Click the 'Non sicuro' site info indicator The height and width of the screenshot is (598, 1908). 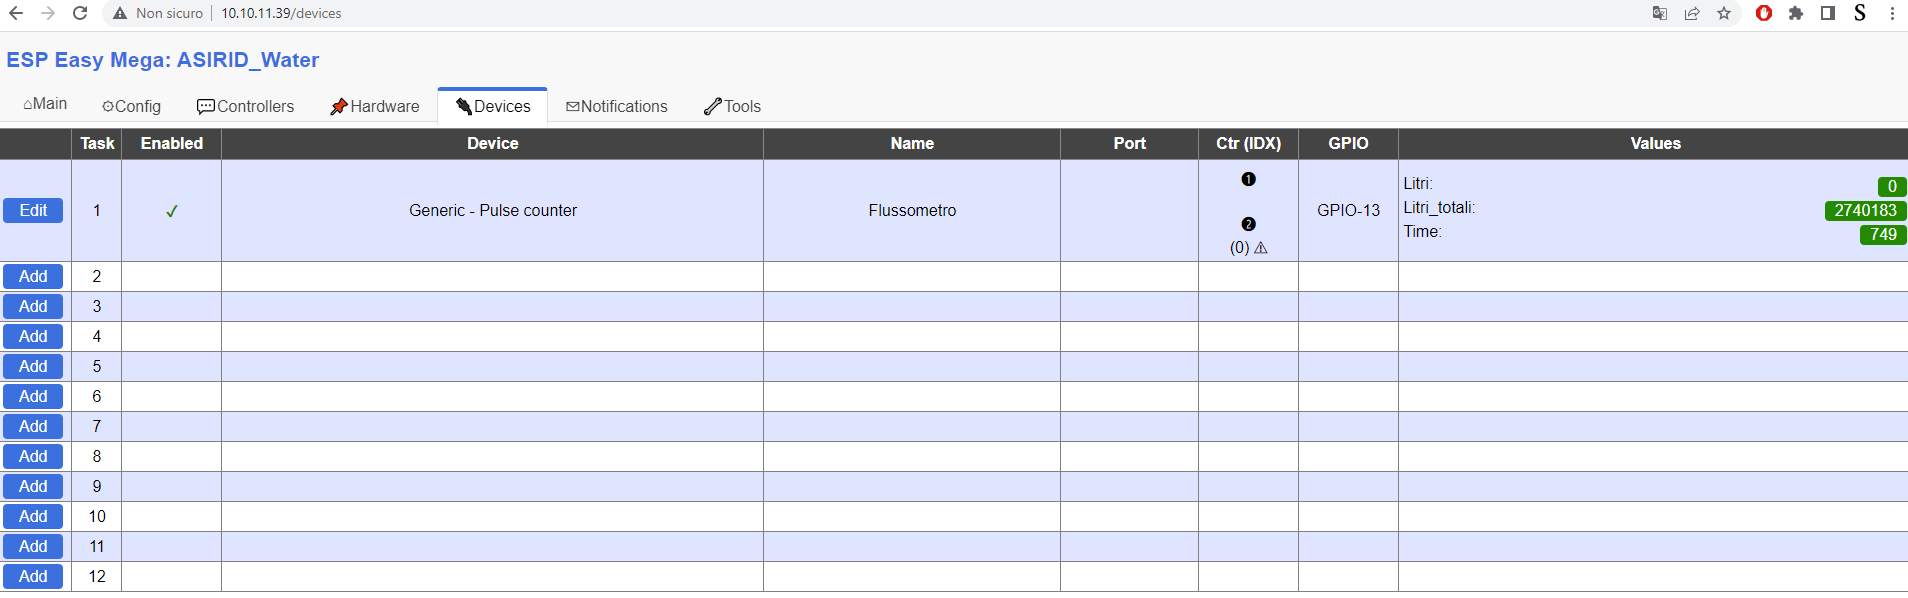tap(158, 13)
